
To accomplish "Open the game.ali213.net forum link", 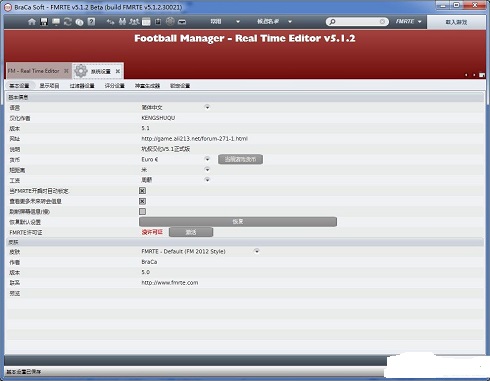I will click(194, 139).
